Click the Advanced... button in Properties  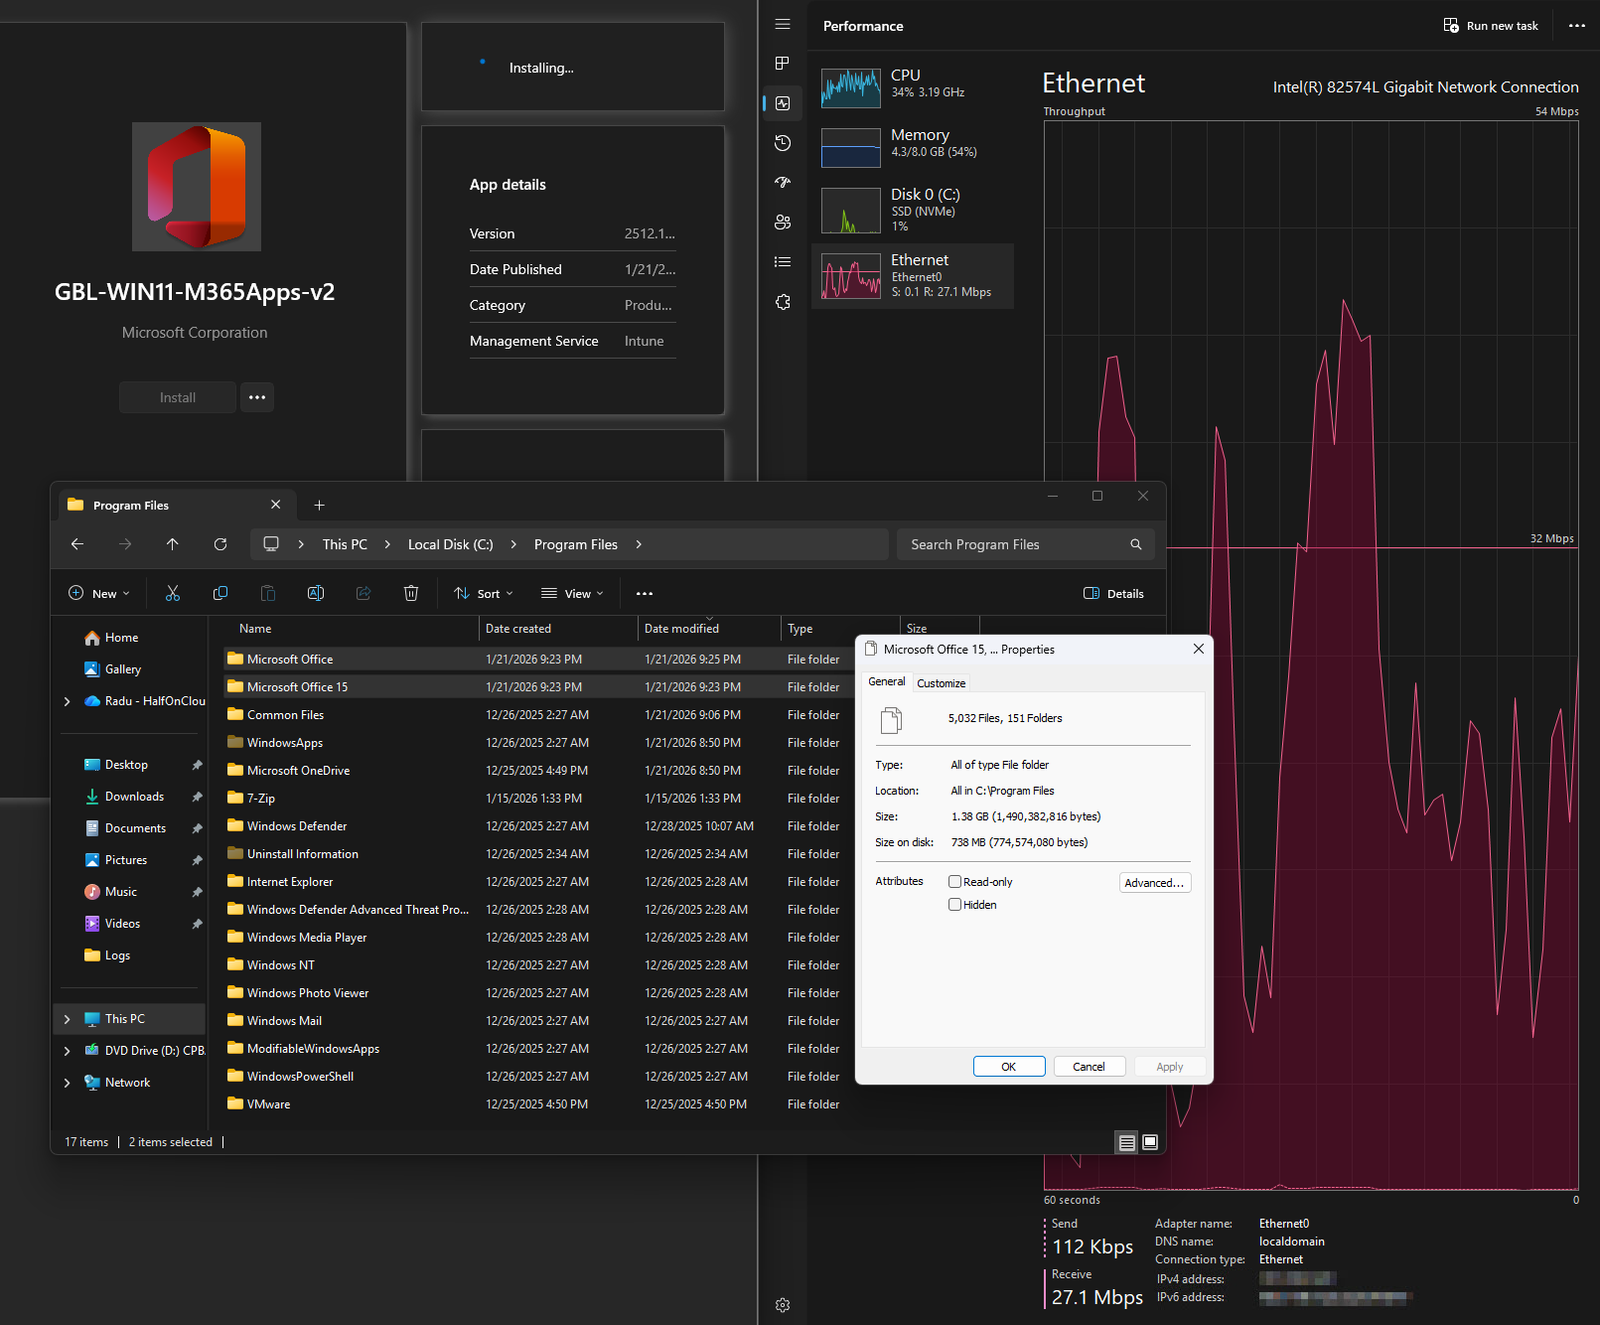click(1154, 883)
